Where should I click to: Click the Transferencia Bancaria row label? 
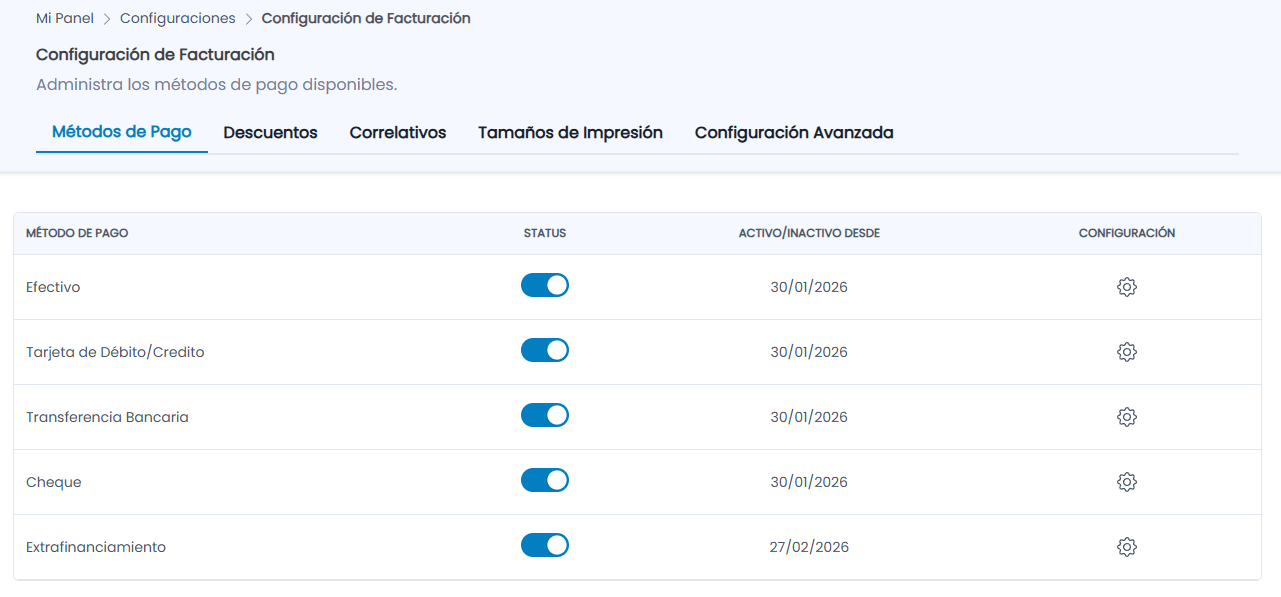(x=107, y=417)
